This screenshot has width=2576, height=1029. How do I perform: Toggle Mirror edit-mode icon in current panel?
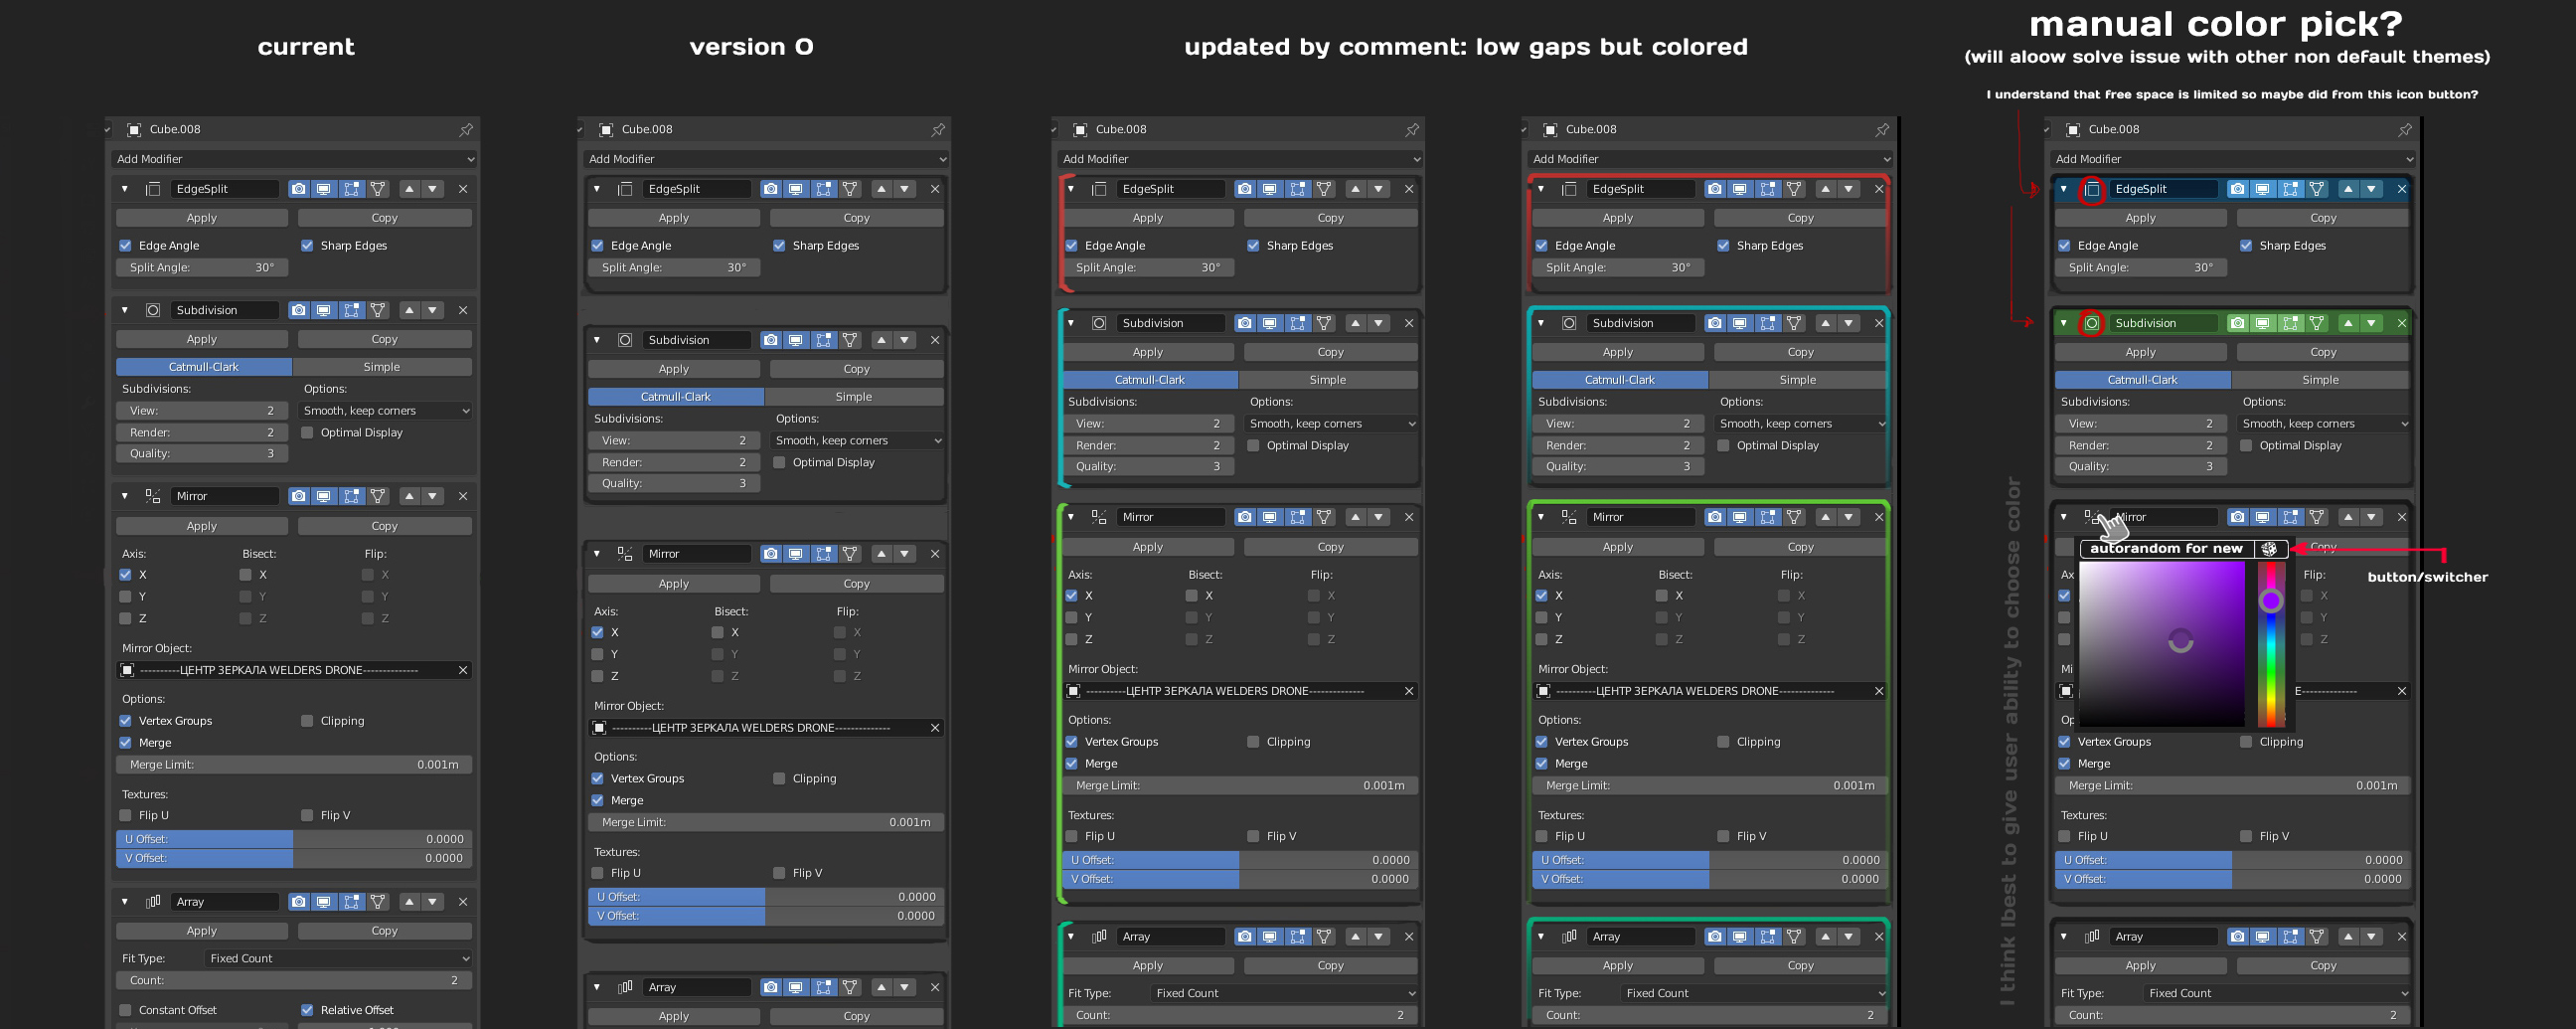point(351,496)
